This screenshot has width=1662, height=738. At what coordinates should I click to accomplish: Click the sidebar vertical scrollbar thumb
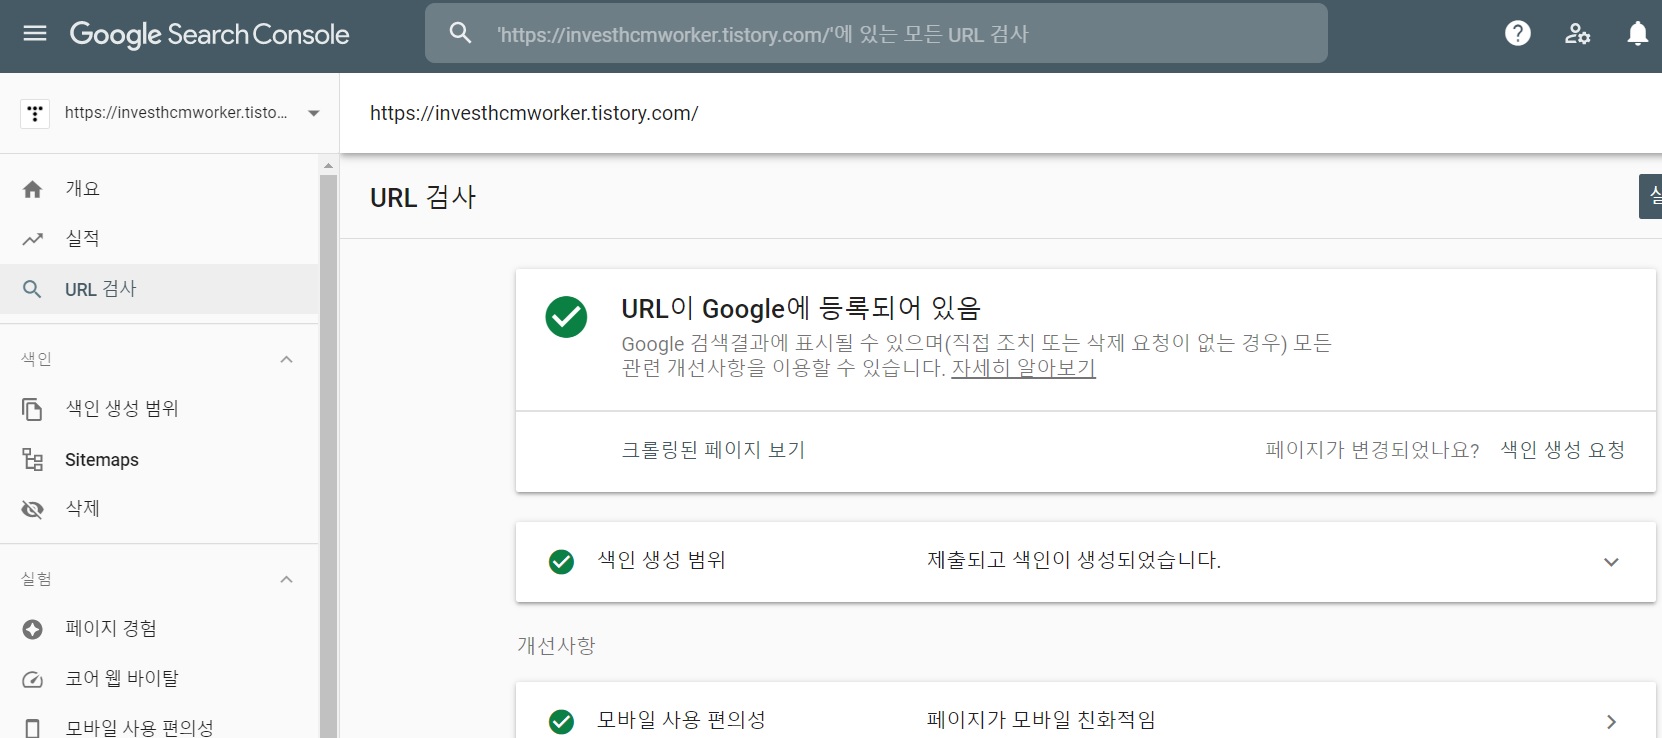(328, 456)
